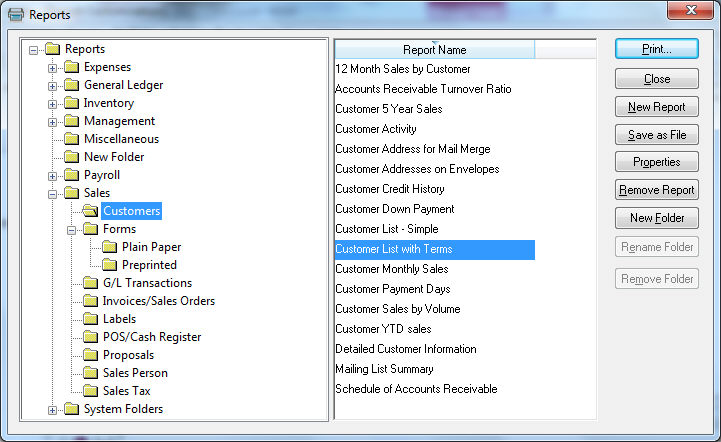Viewport: 721px width, 442px height.
Task: Open the POS/Cash Register folder
Action: (x=151, y=337)
